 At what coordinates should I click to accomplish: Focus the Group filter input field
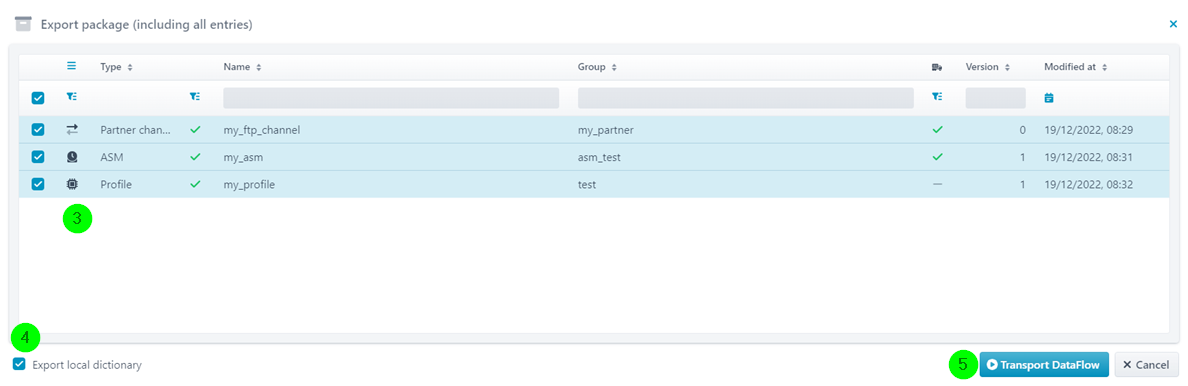point(746,98)
